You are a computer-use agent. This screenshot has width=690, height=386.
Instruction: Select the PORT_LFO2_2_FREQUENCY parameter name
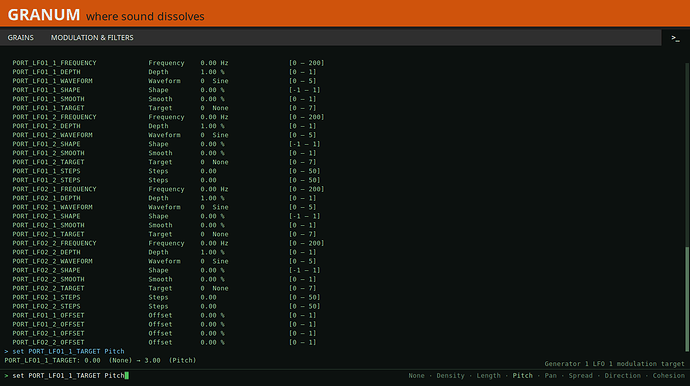tap(54, 243)
